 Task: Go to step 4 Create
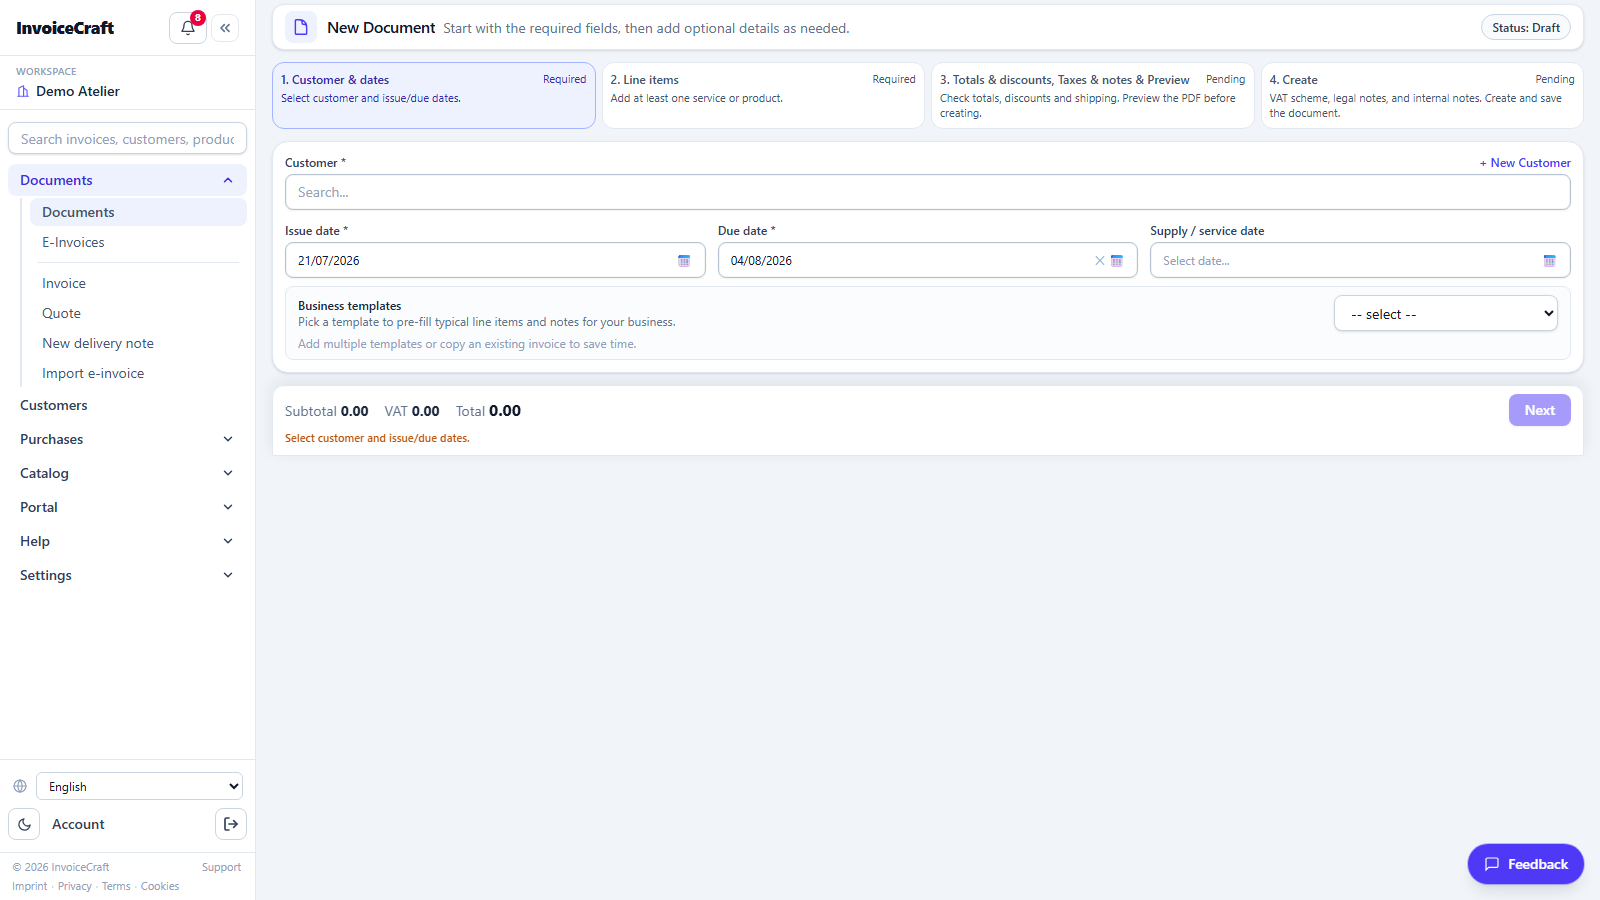tap(1422, 95)
